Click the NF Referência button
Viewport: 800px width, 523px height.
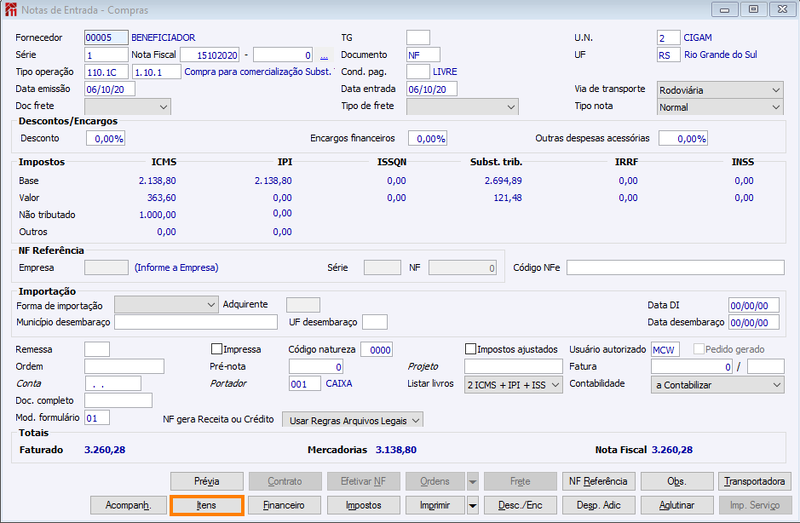tap(598, 481)
